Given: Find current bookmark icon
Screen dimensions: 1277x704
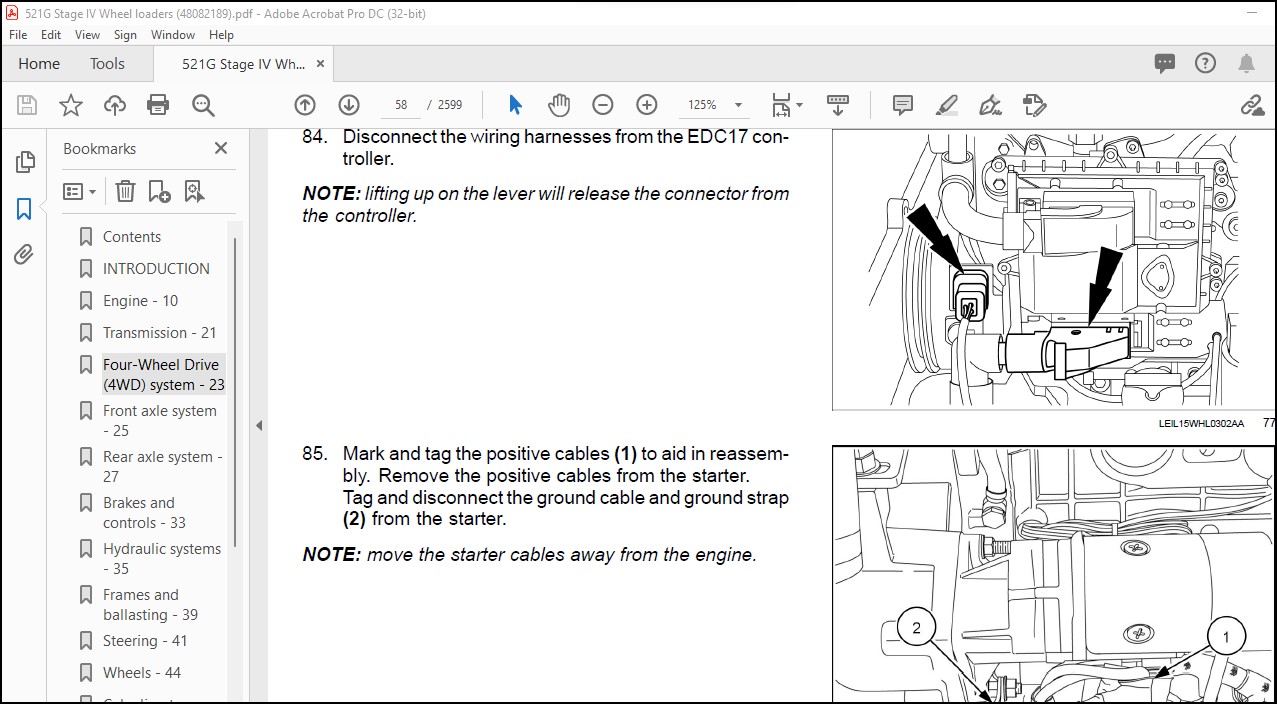Looking at the screenshot, I should click(194, 191).
